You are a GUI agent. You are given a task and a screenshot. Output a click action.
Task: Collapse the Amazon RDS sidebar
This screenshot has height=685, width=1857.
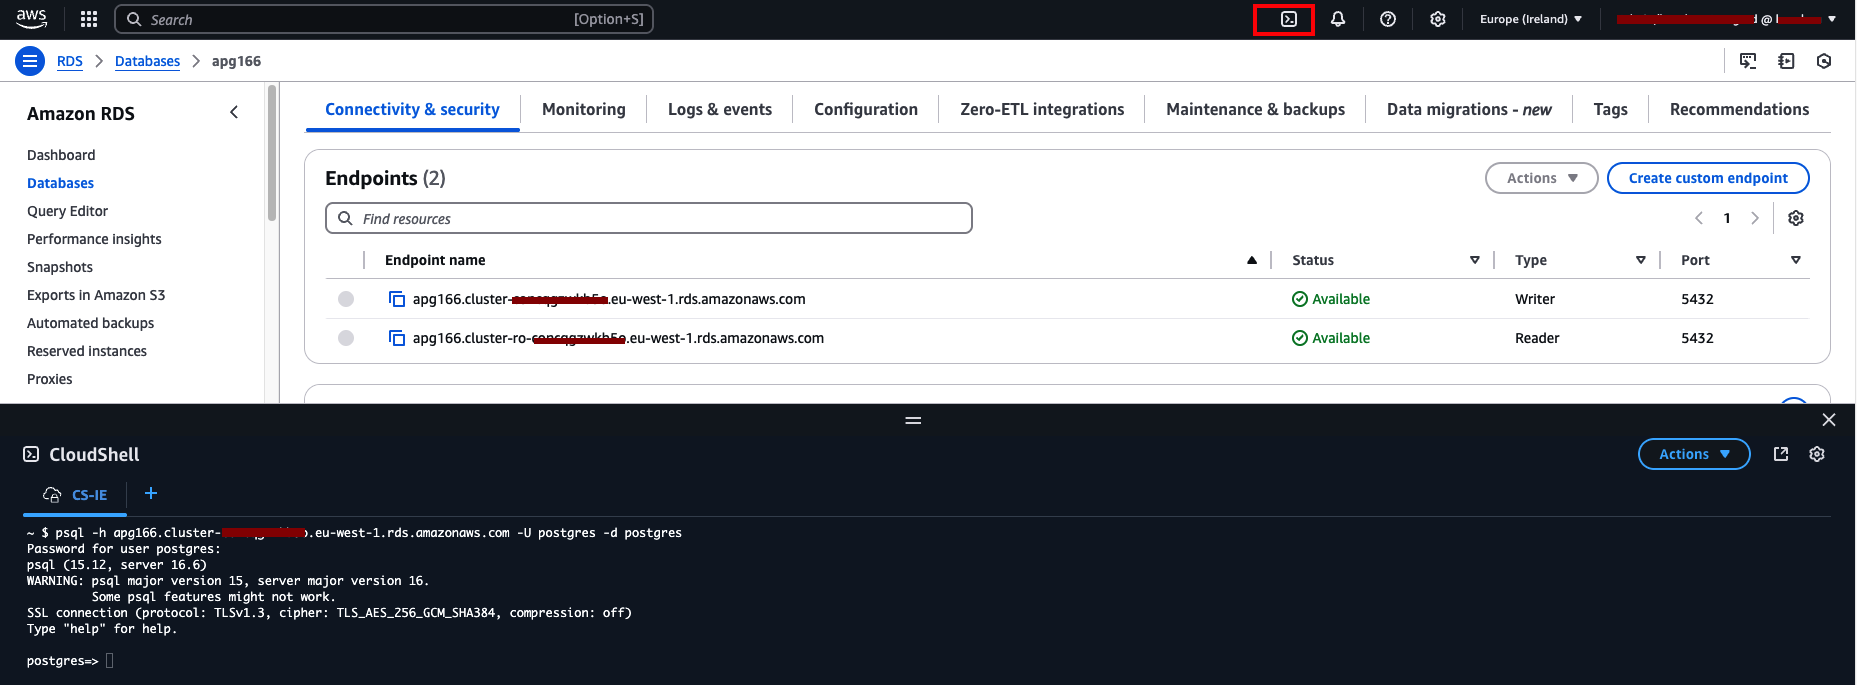point(234,112)
